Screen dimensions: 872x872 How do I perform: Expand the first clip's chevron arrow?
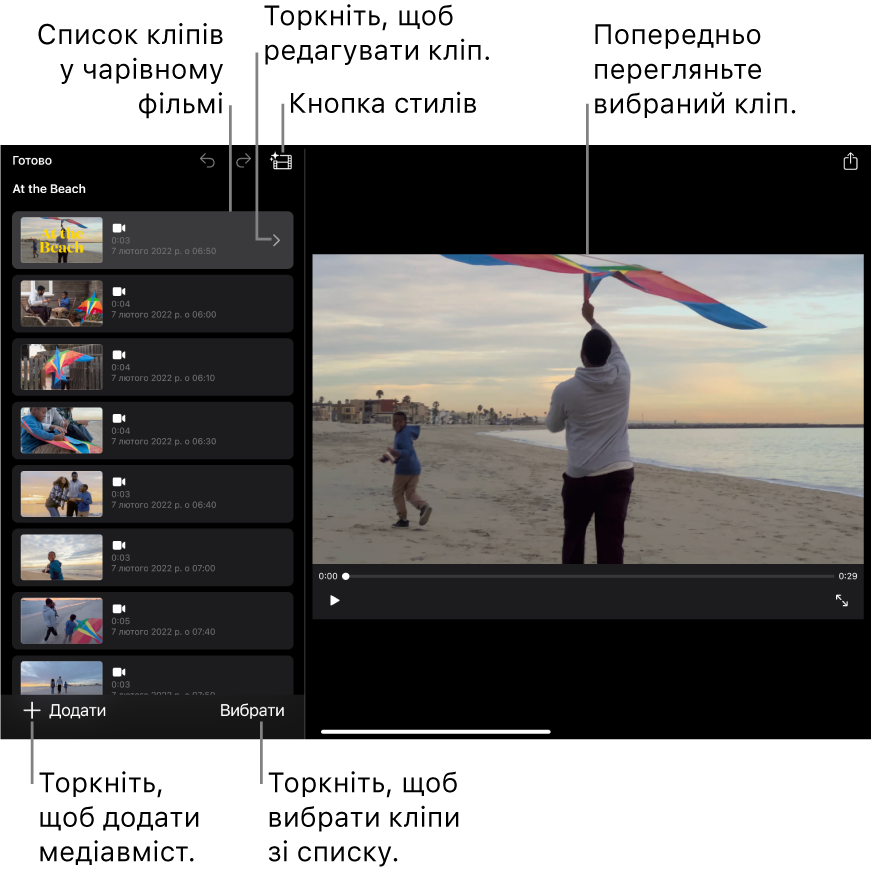(276, 240)
